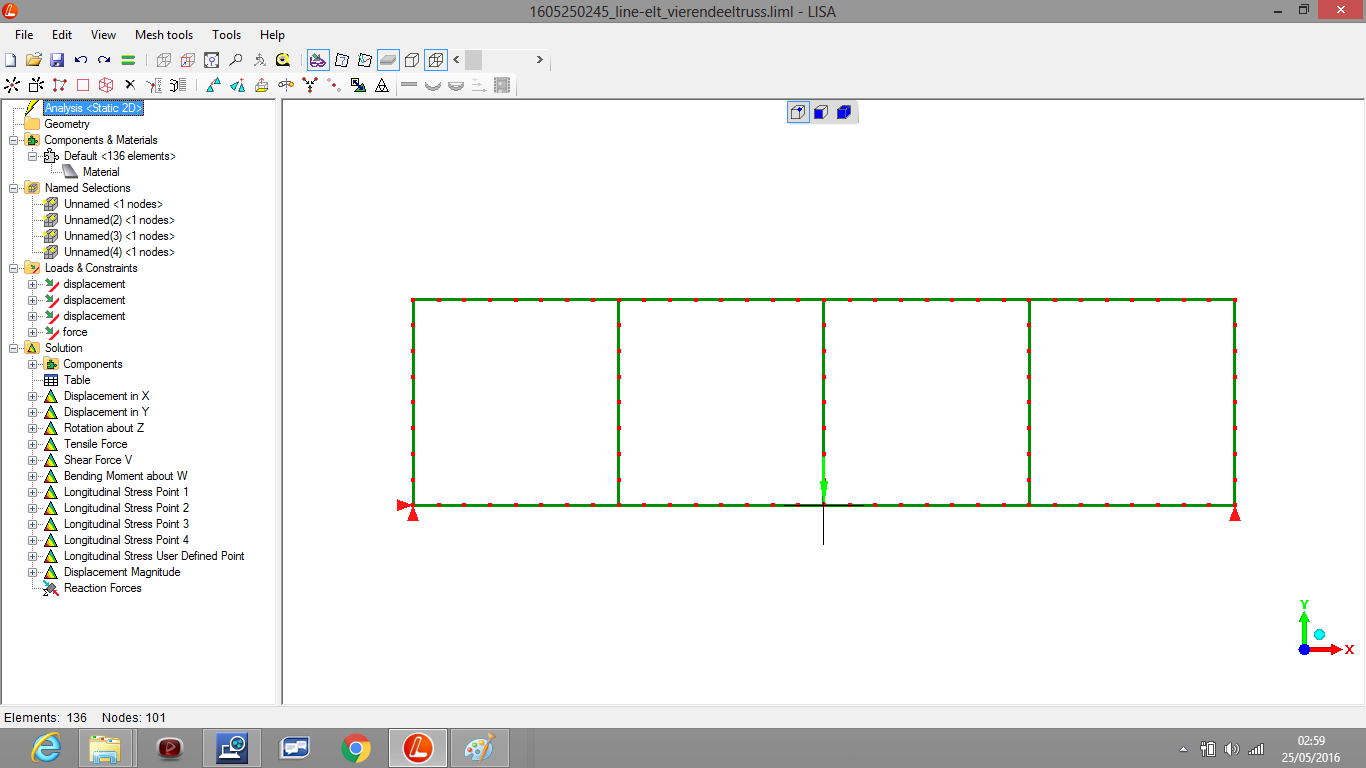Click the new node star icon
Viewport: 1366px width, 768px height.
(12, 86)
